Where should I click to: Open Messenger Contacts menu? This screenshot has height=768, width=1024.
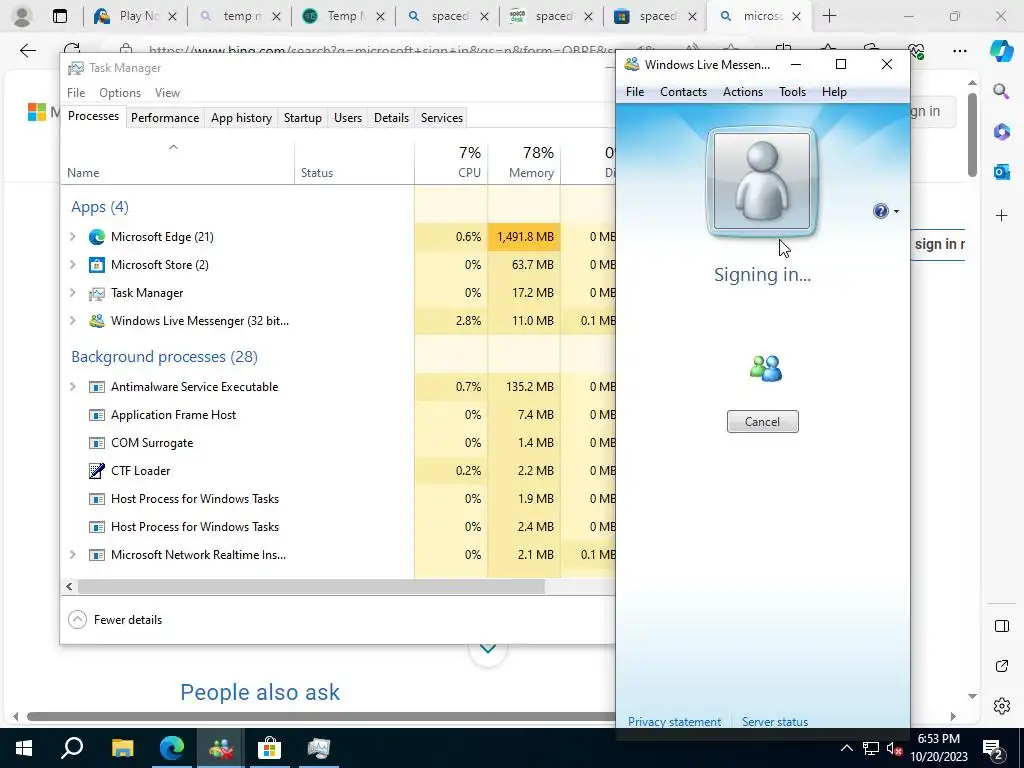[x=683, y=92]
